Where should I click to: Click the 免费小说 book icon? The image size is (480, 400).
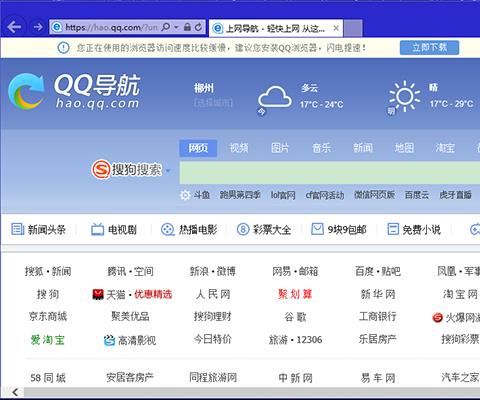[393, 229]
